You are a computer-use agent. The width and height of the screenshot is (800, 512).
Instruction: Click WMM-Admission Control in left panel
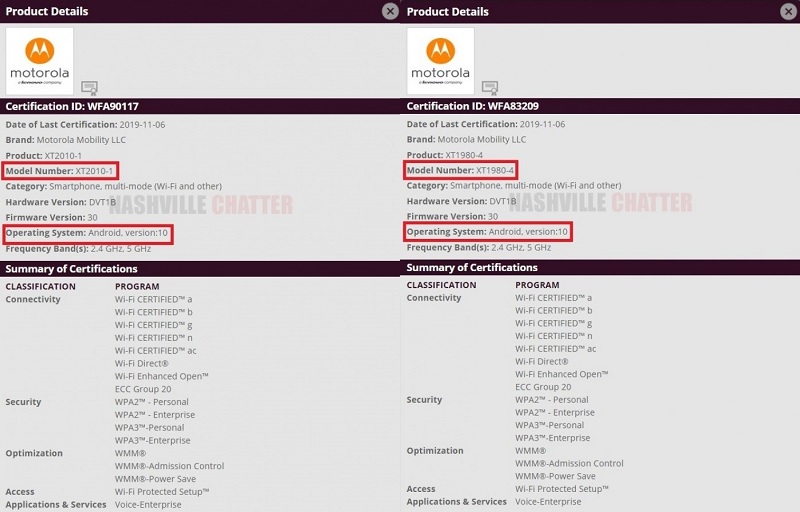point(169,466)
